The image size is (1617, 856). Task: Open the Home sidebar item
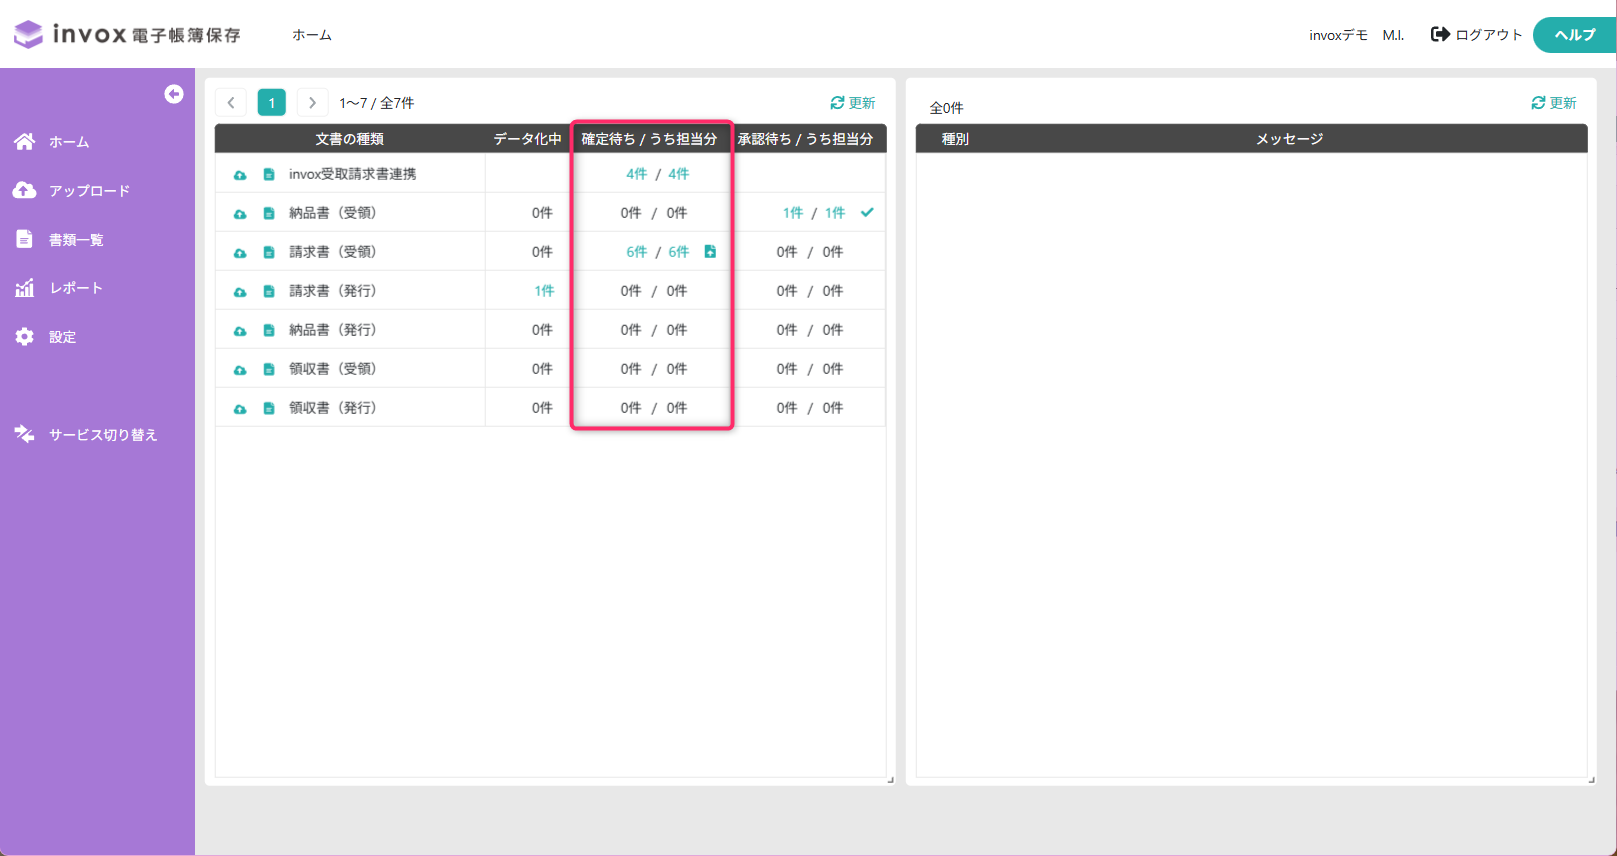pos(52,142)
